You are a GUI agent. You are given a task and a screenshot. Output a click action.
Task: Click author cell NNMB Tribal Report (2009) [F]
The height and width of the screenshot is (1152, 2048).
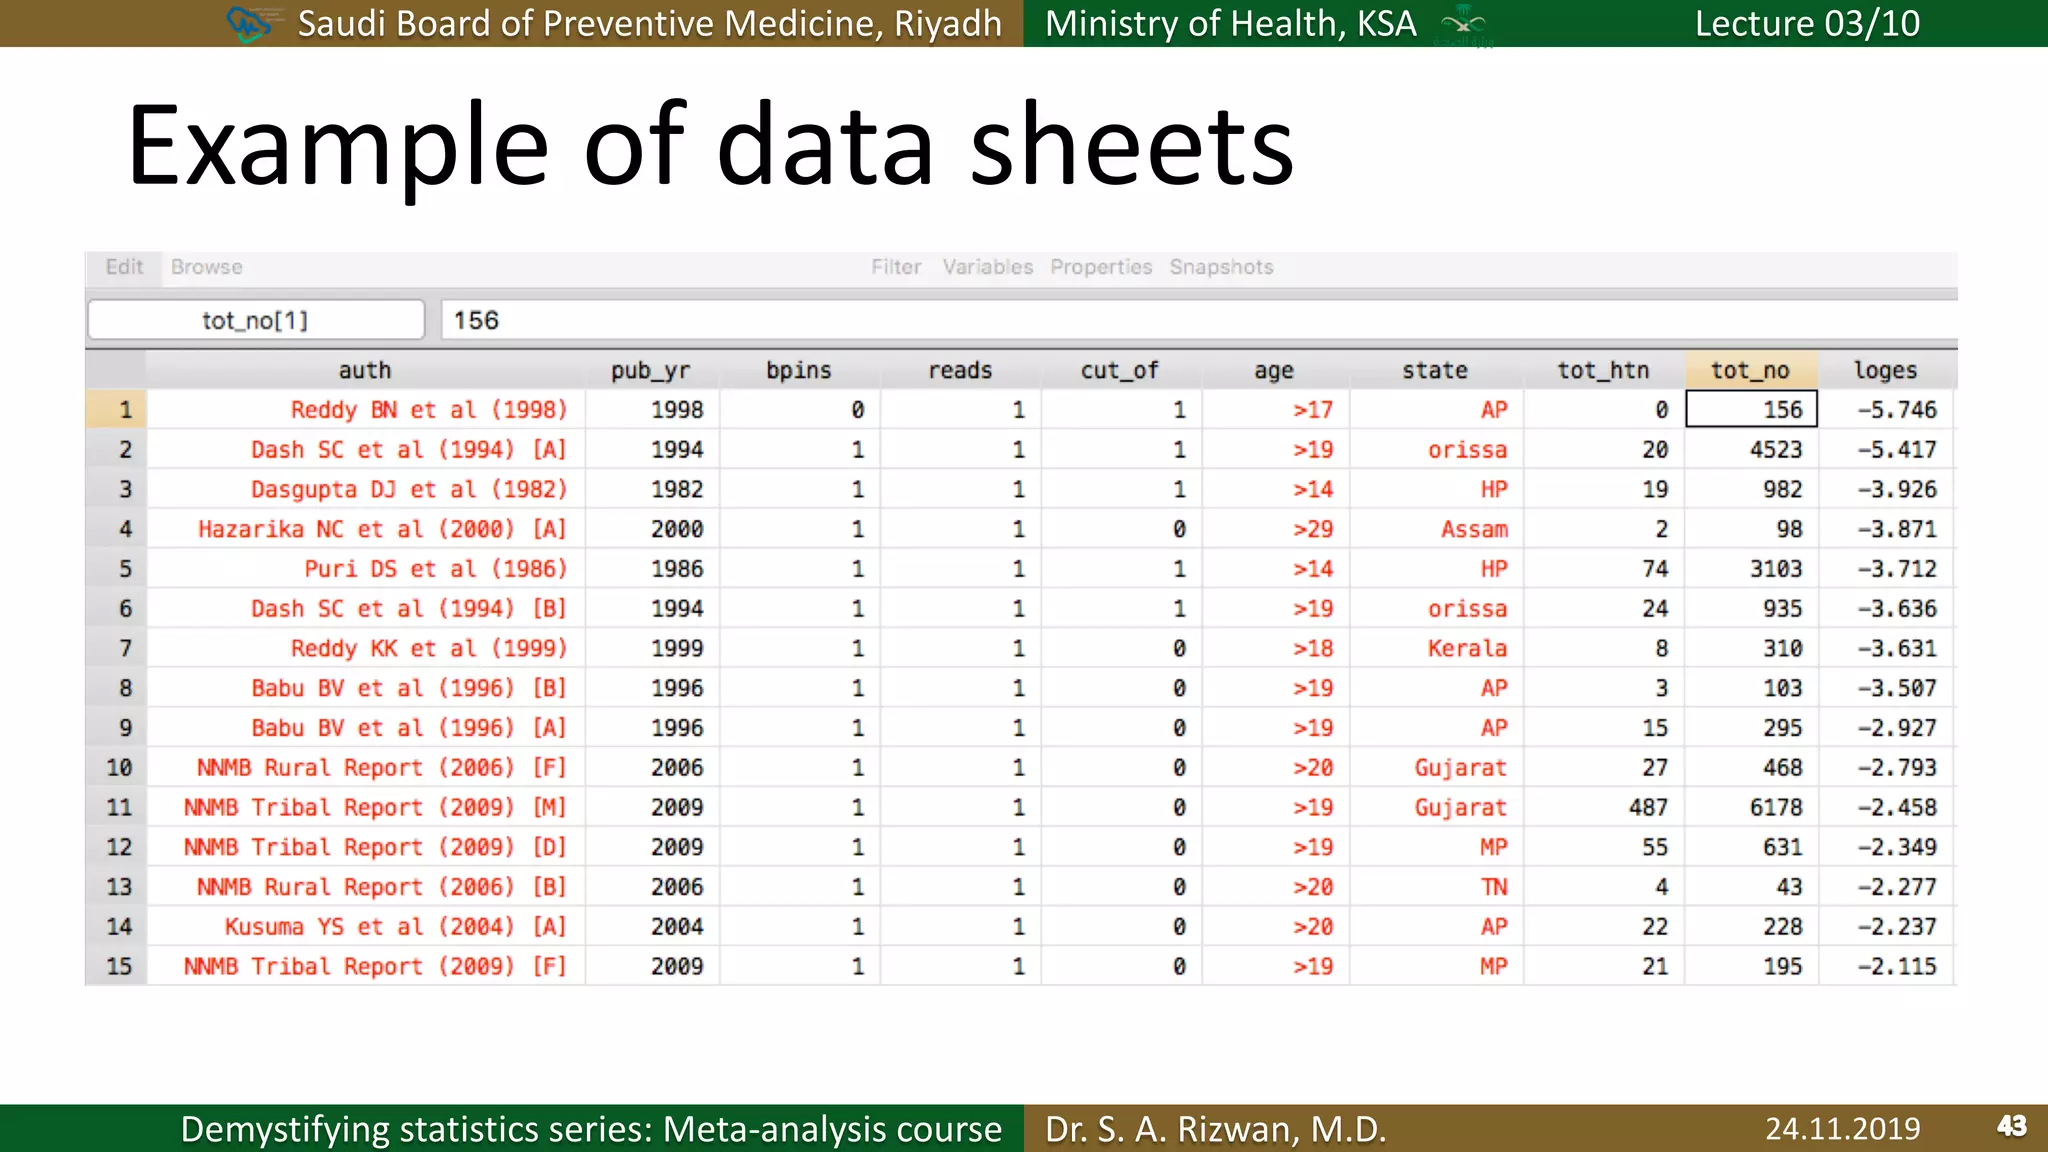point(366,966)
